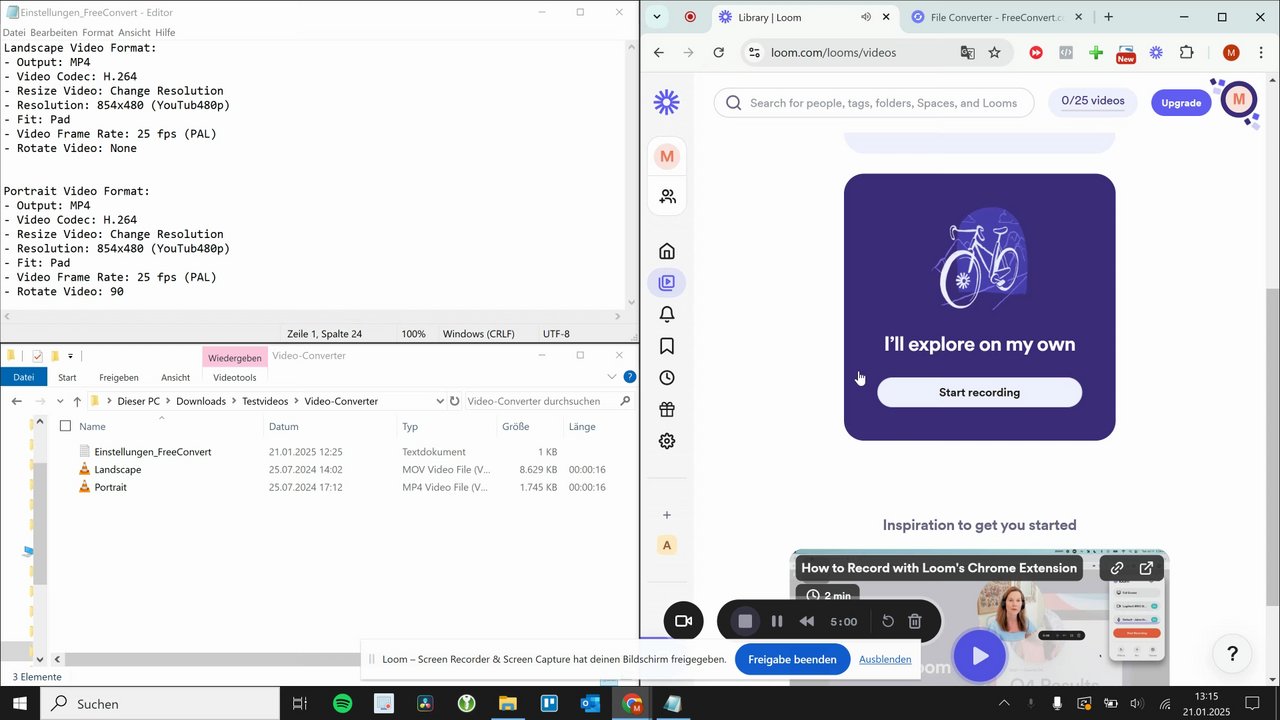Viewport: 1280px width, 720px height.
Task: Select the Einstellungen_FreeConvert text file
Action: click(x=153, y=452)
